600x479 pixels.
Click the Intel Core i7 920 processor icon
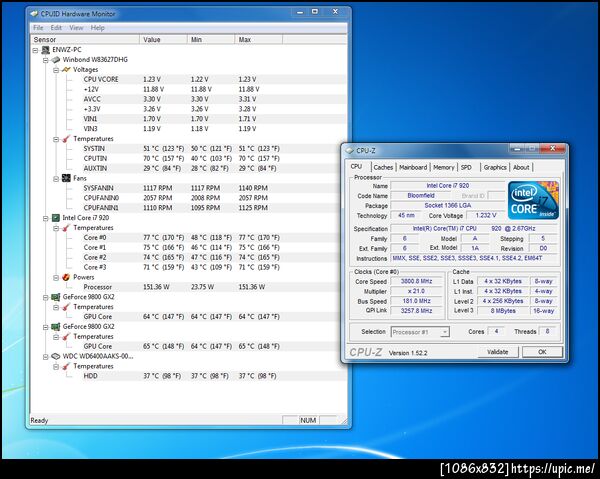[x=56, y=218]
